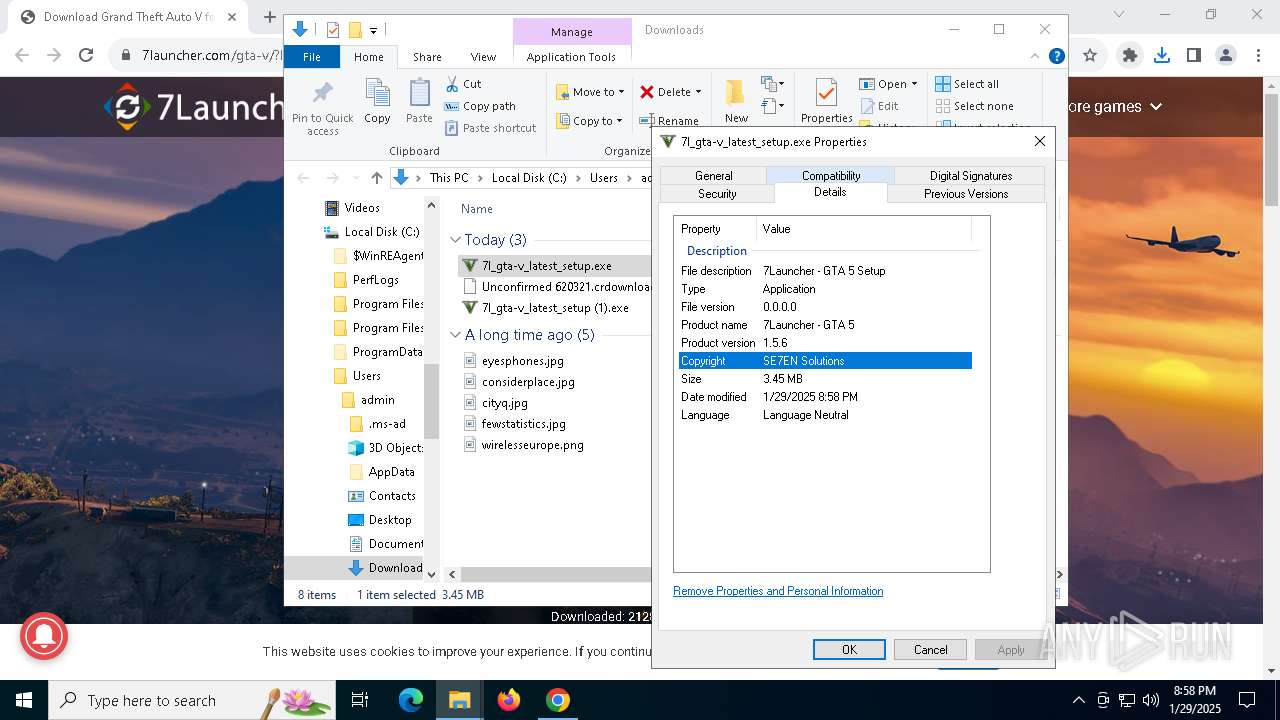Click Cancel in Properties dialog
The image size is (1280, 720).
click(930, 650)
